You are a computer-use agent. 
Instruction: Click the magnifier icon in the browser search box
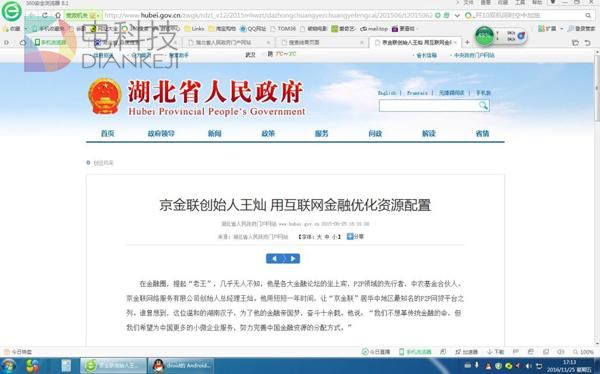588,15
